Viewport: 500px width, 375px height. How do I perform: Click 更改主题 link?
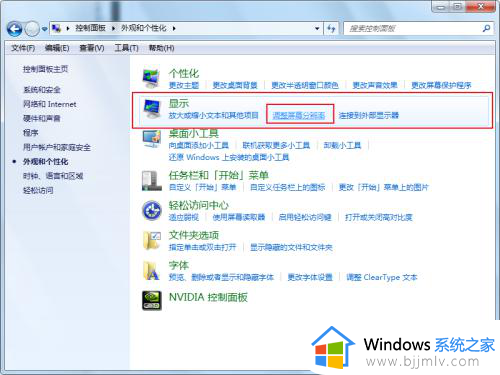coord(184,85)
